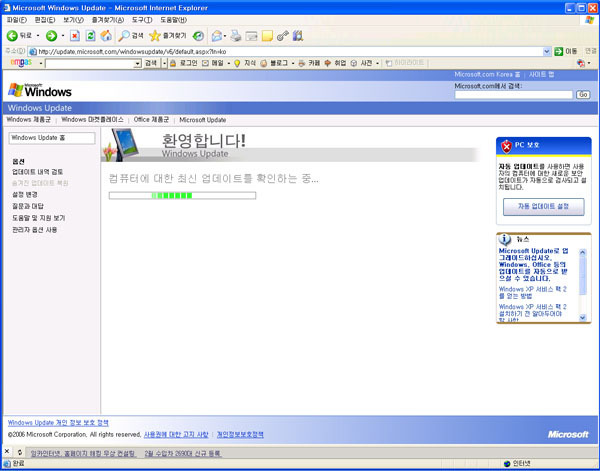
Task: Click empas toolbar options icon at far right
Action: [581, 63]
